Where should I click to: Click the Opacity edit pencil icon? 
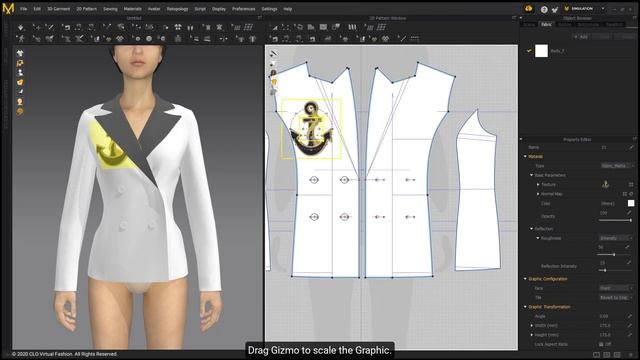coord(629,213)
